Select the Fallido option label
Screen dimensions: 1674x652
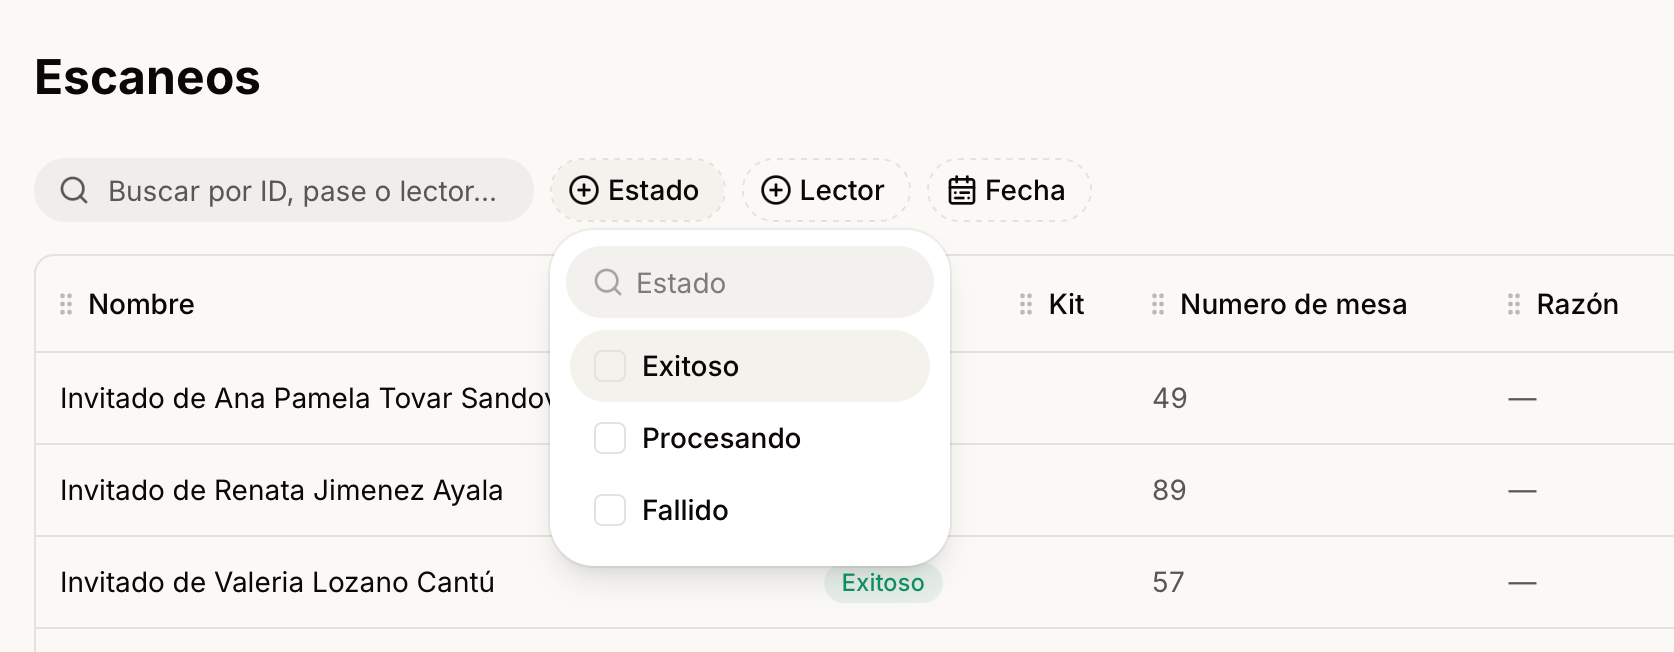click(685, 510)
